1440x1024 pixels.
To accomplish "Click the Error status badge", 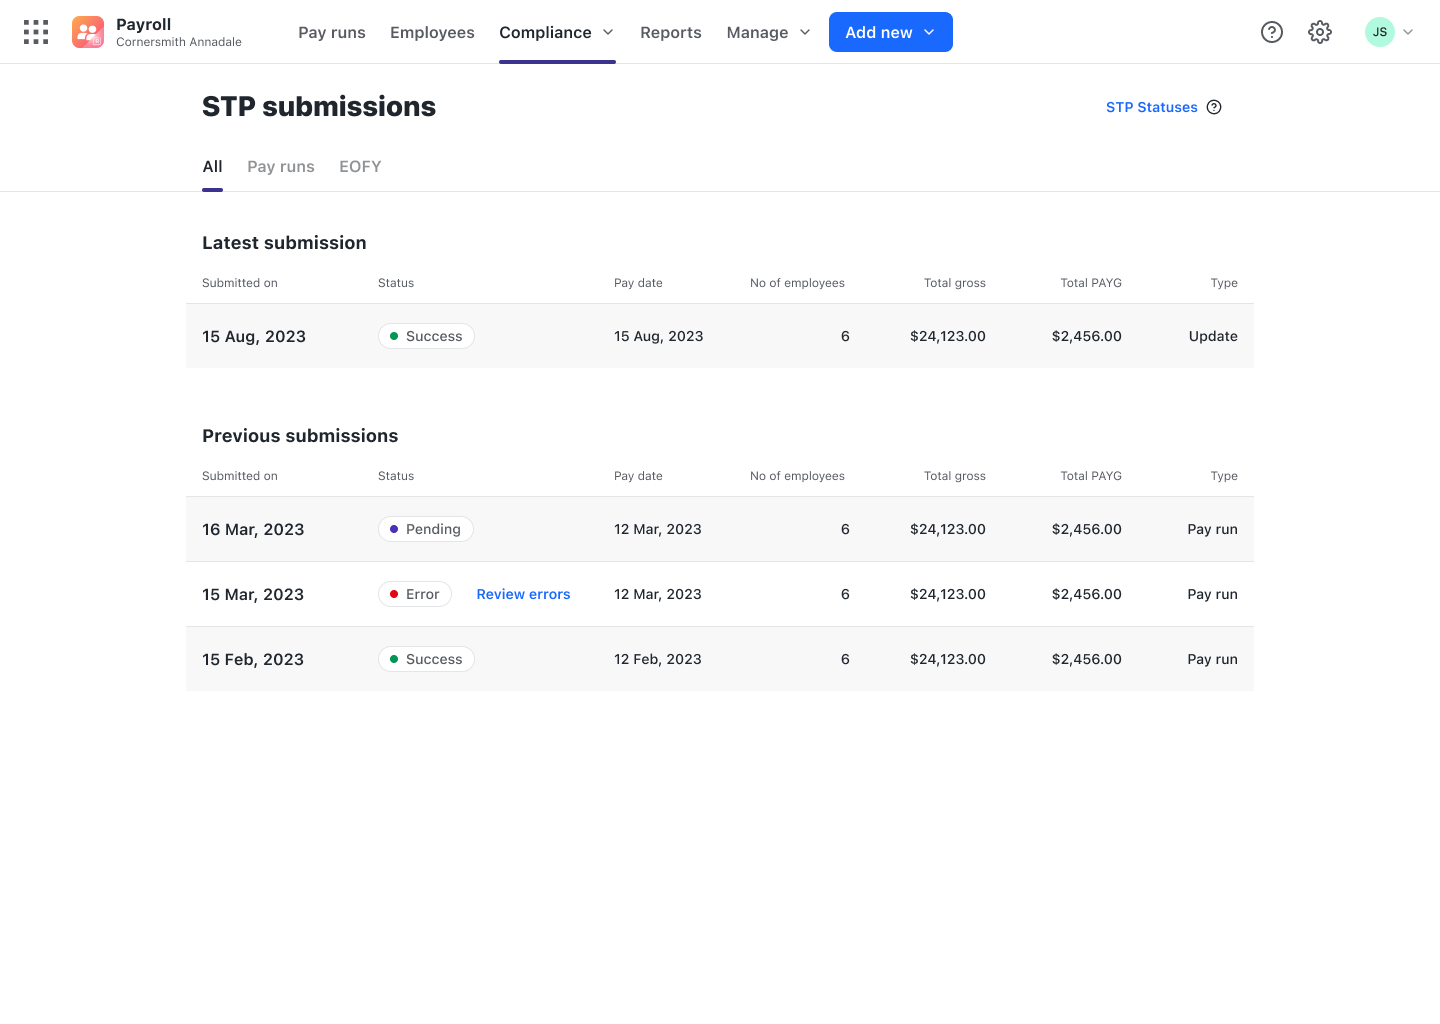I will (415, 594).
